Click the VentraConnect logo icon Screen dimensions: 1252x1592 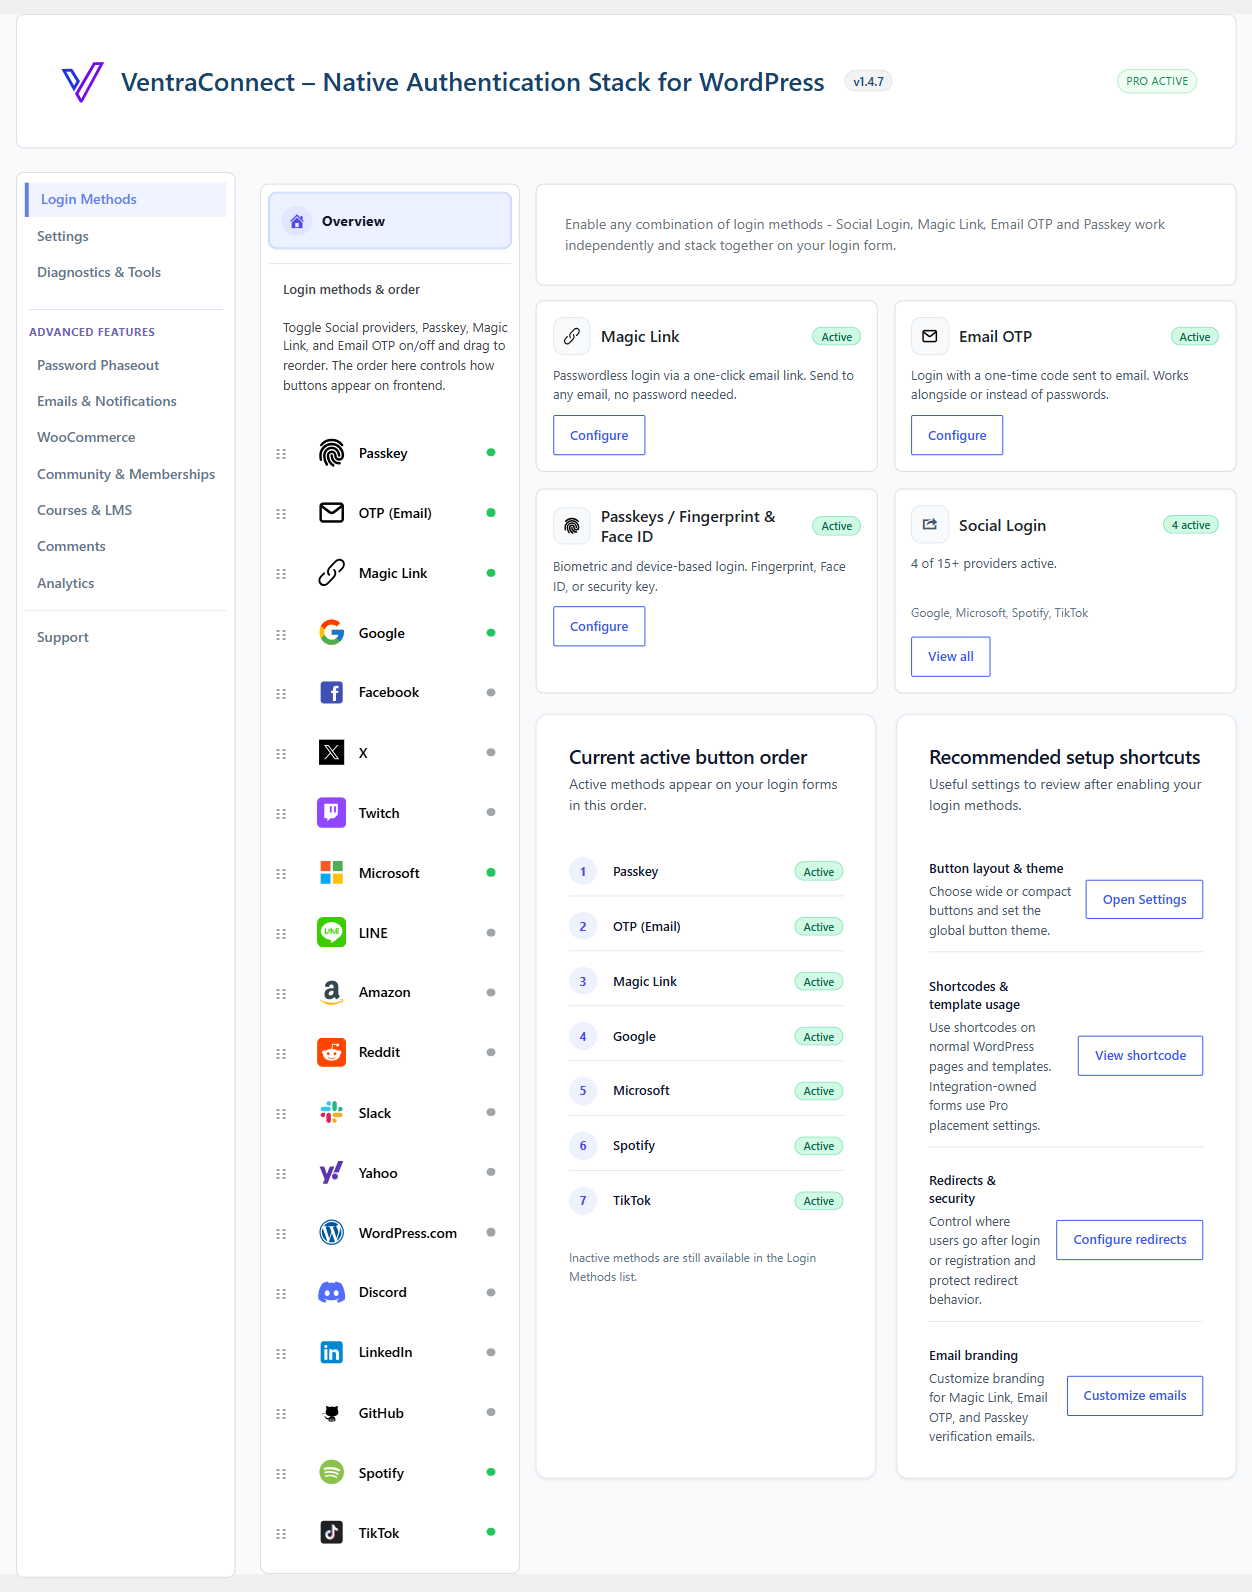[83, 82]
